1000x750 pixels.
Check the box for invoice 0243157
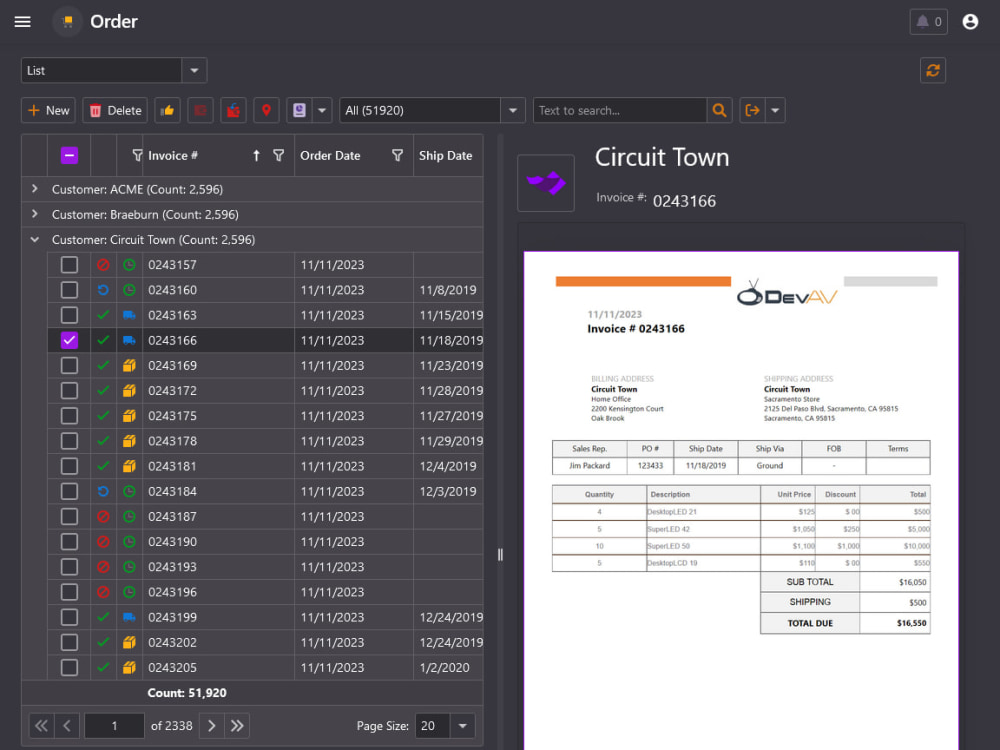coord(70,265)
